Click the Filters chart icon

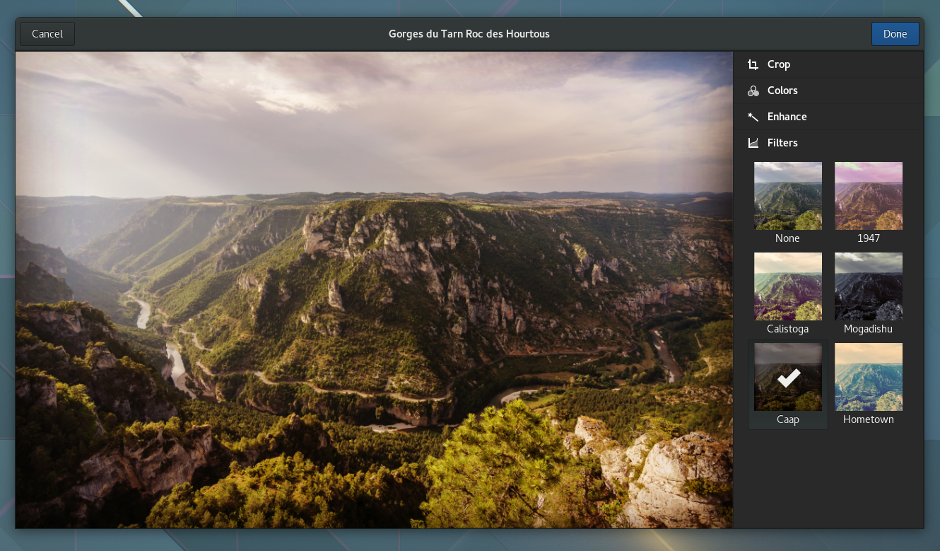point(753,143)
